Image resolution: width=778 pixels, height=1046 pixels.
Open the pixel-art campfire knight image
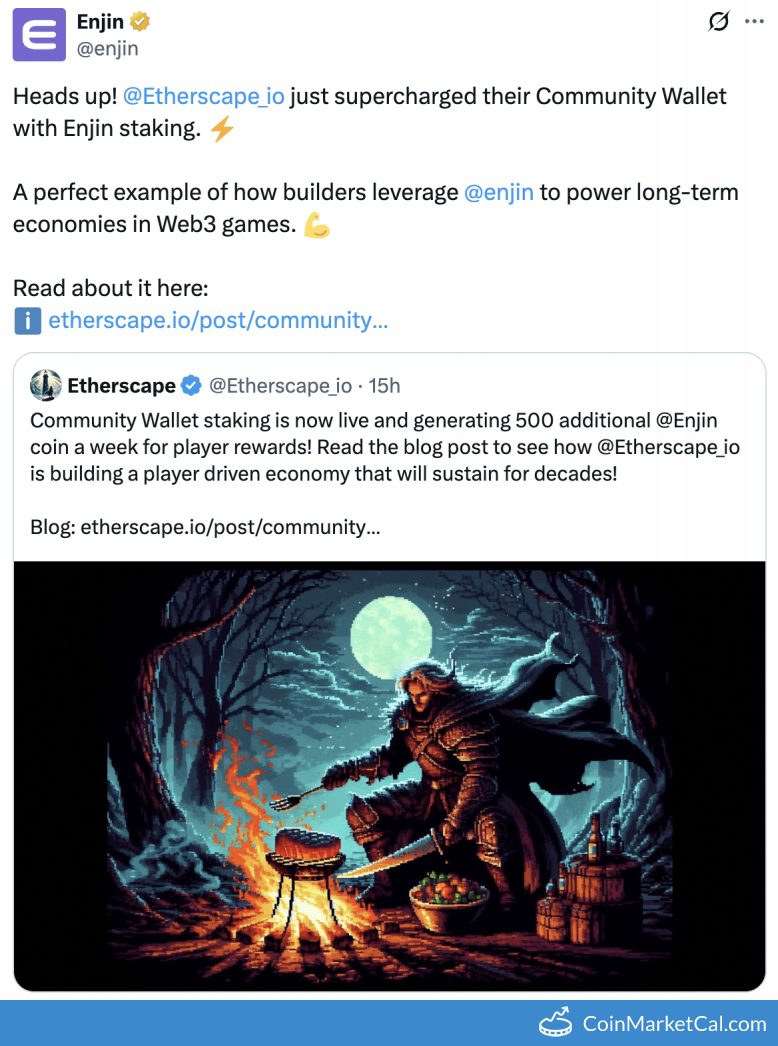pos(389,775)
